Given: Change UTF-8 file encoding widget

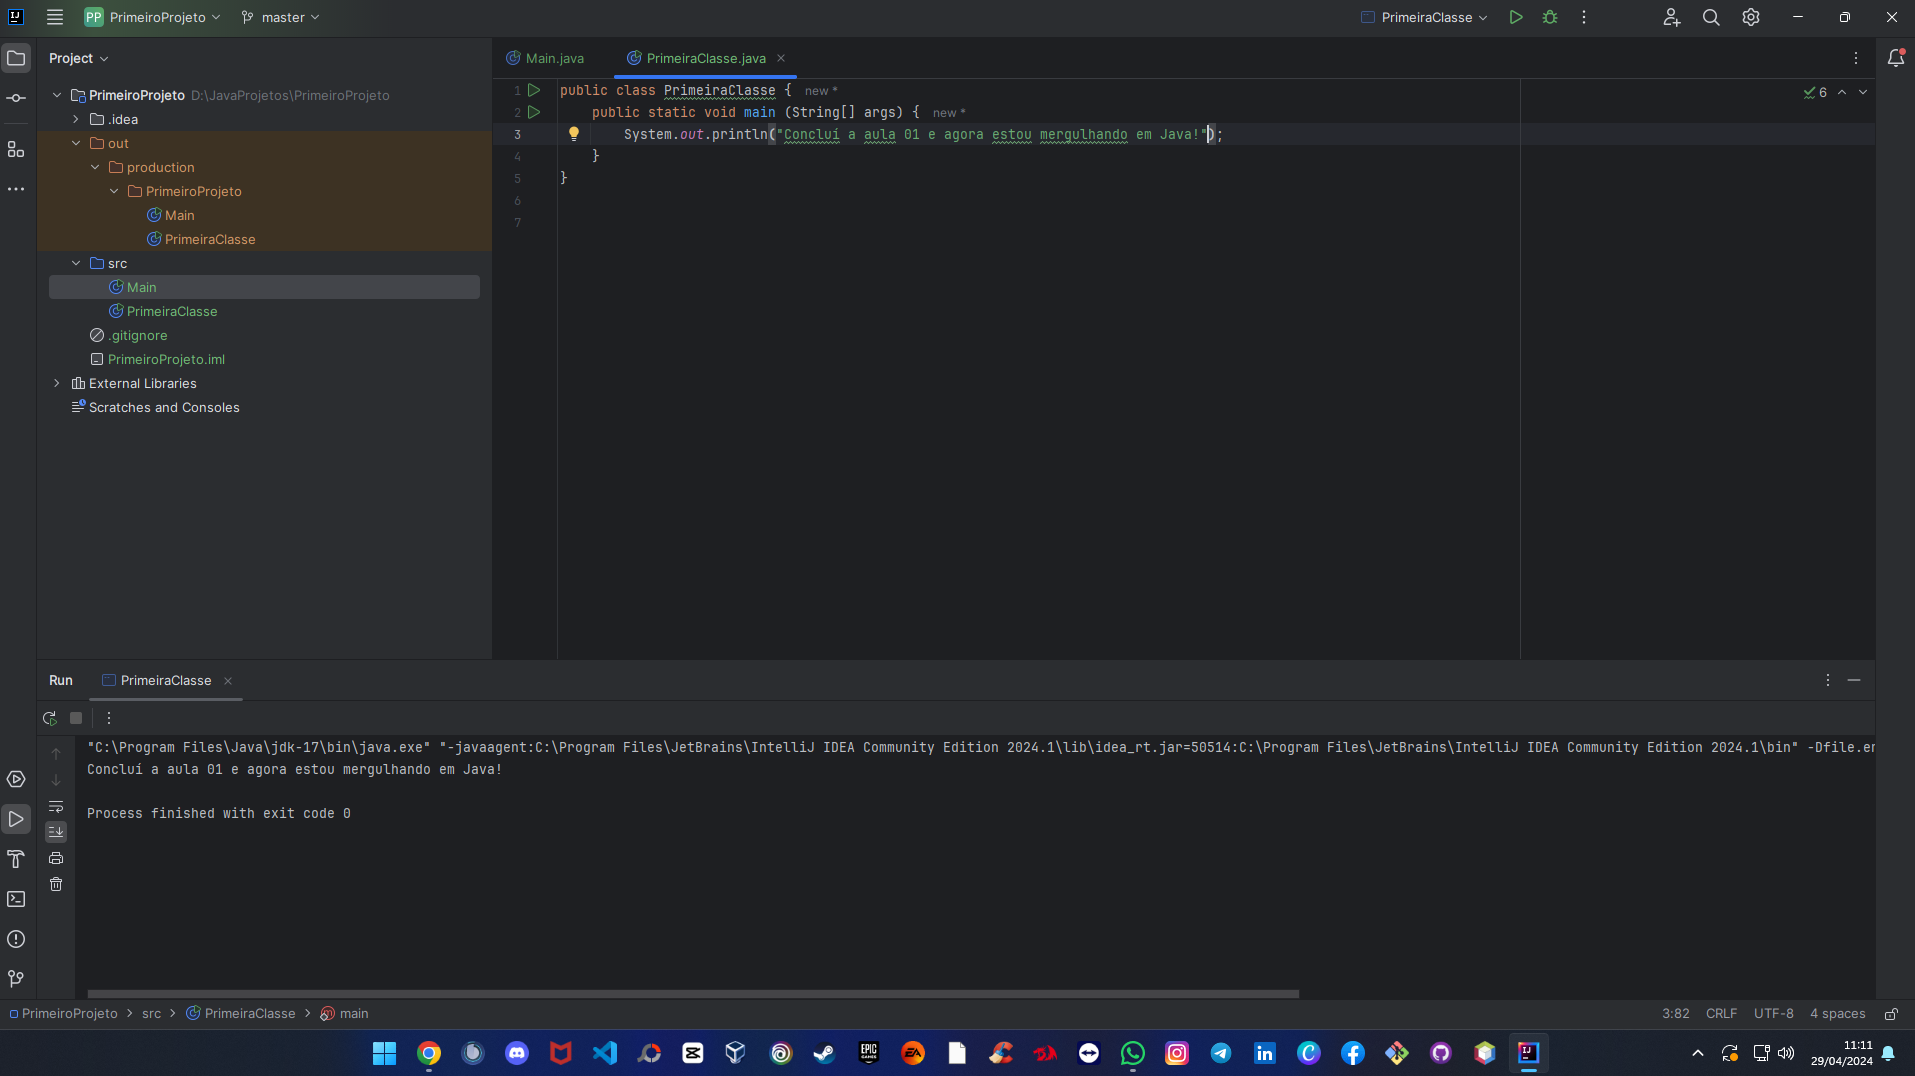Looking at the screenshot, I should point(1773,1014).
